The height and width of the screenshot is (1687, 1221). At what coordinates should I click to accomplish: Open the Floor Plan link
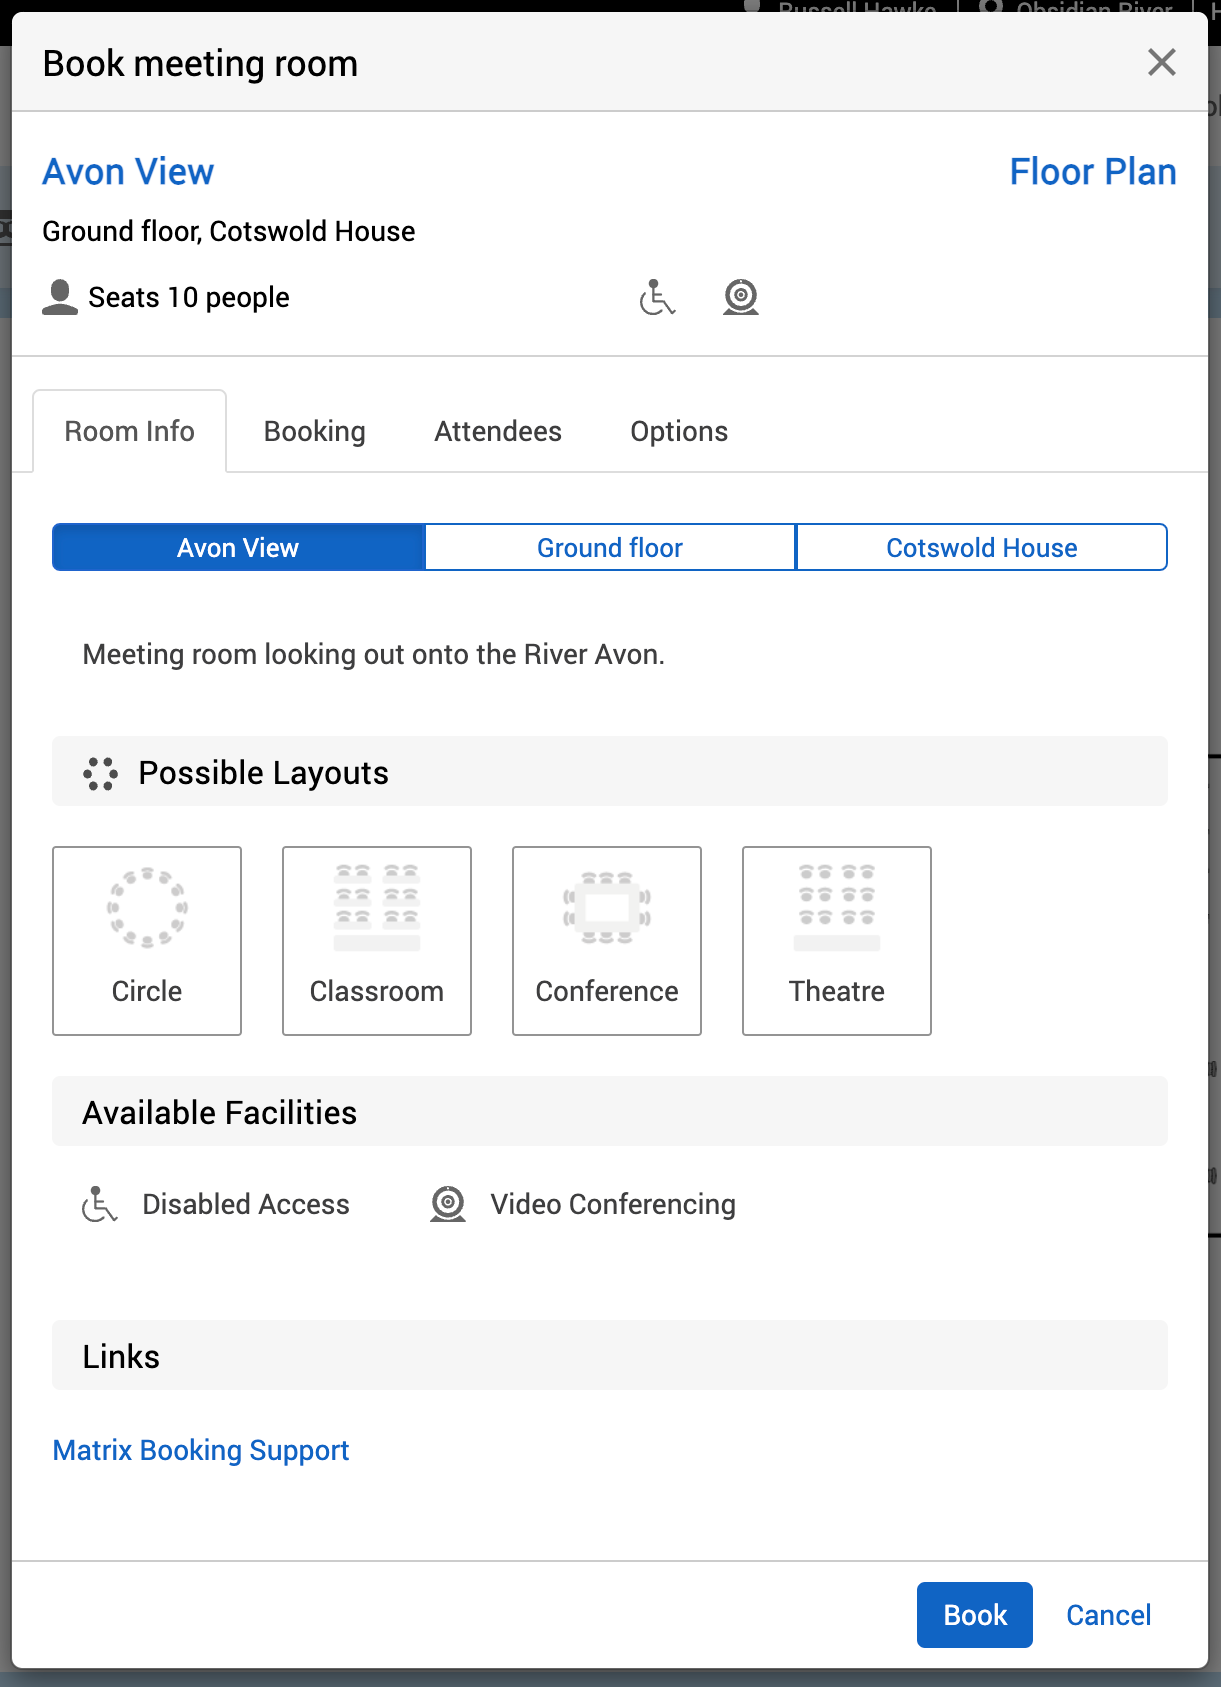[1092, 172]
